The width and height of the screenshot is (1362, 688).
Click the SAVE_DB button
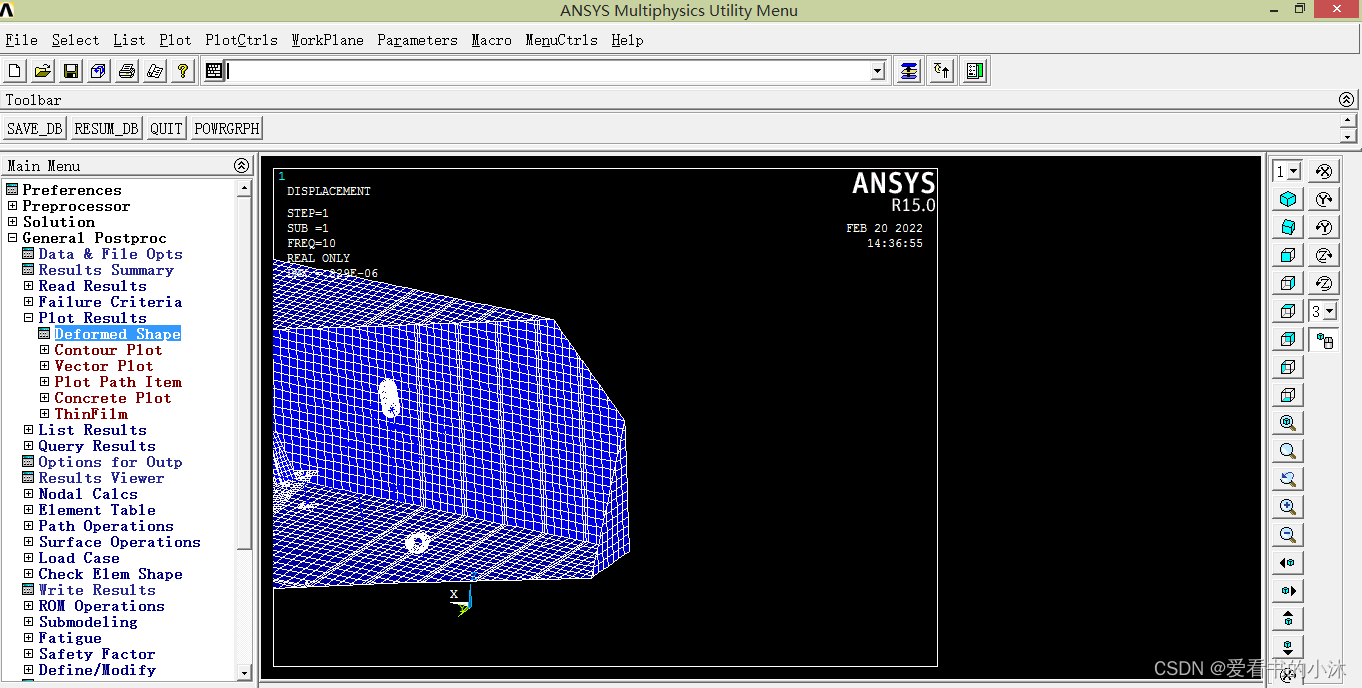point(35,129)
